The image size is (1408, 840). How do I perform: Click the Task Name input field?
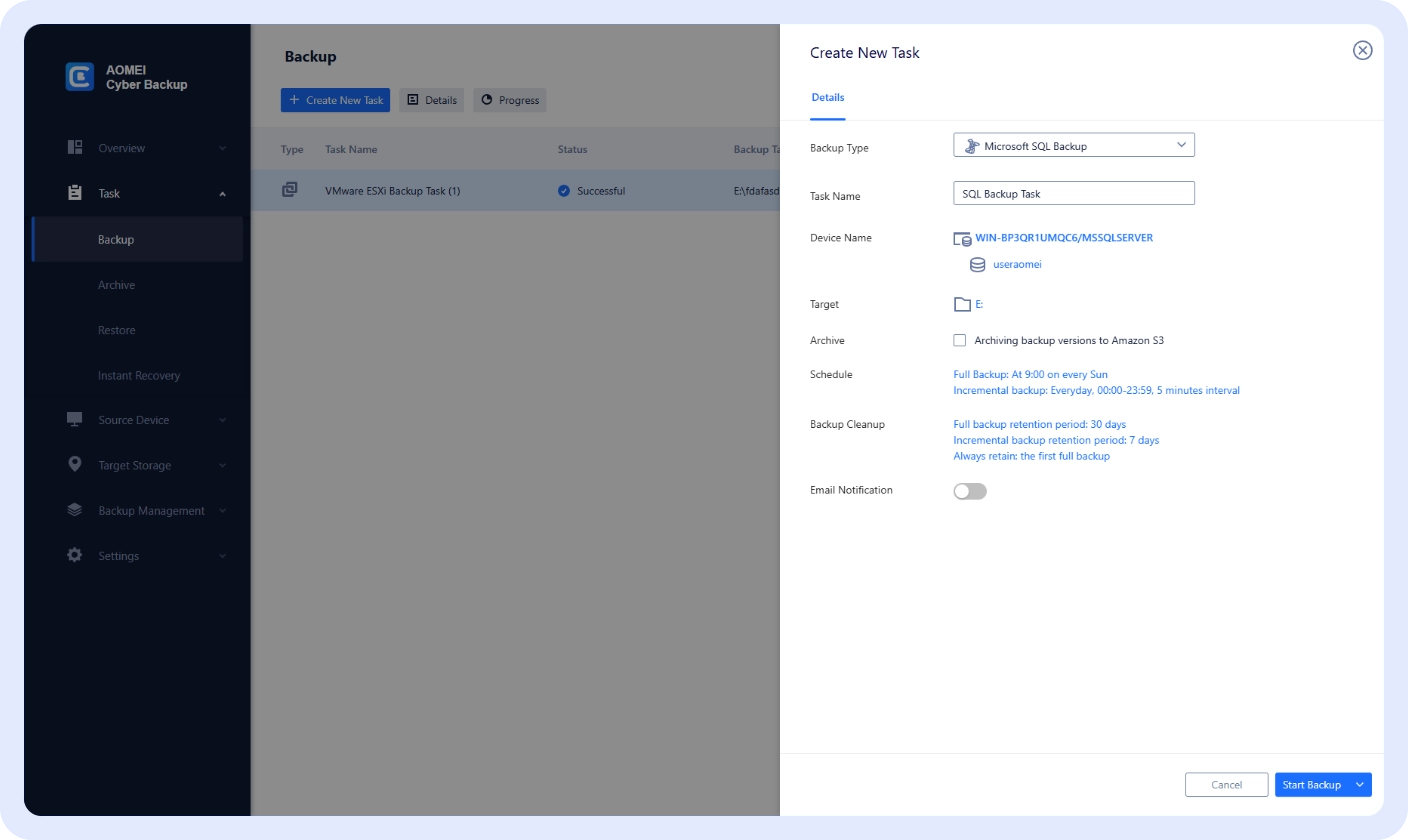(1074, 193)
